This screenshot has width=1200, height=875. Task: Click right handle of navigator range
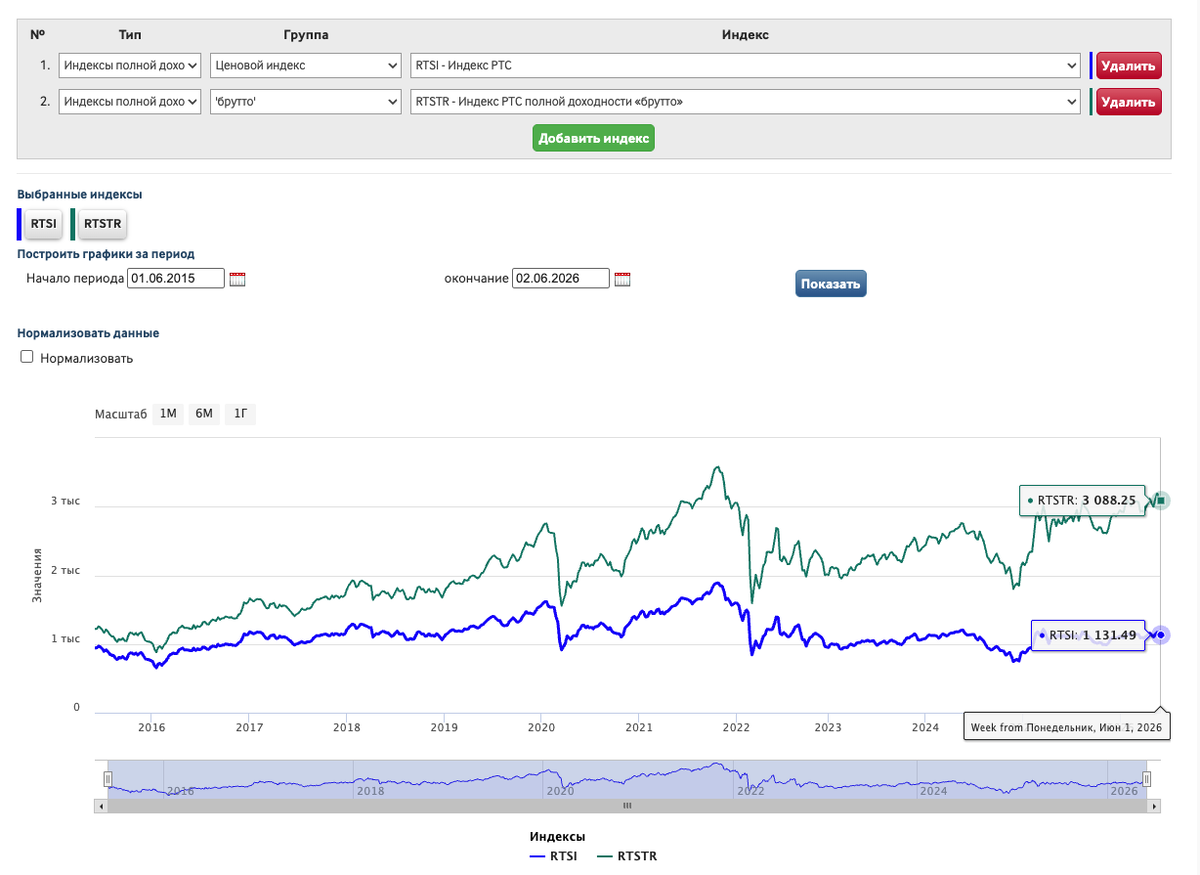1147,779
